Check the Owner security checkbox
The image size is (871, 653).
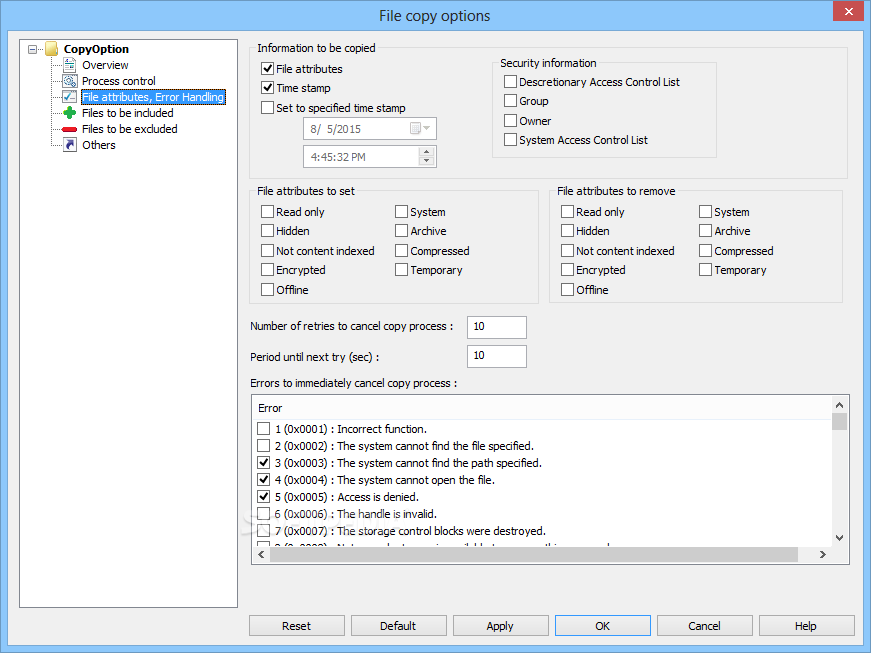click(x=510, y=120)
